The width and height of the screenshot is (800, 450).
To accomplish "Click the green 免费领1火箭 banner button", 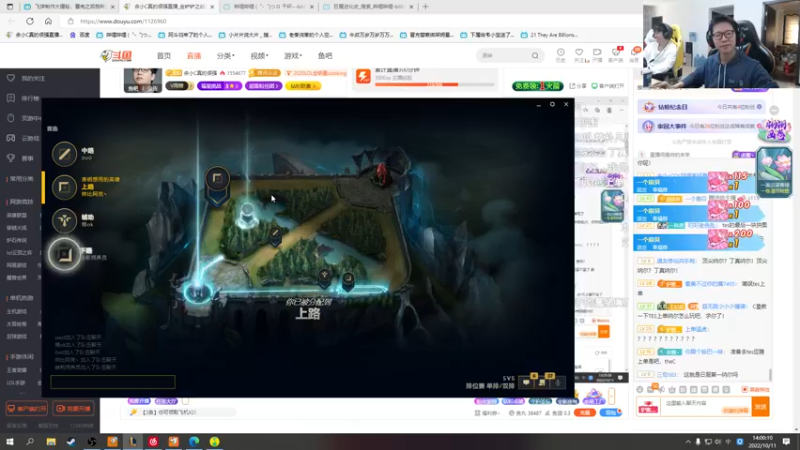I will point(538,86).
